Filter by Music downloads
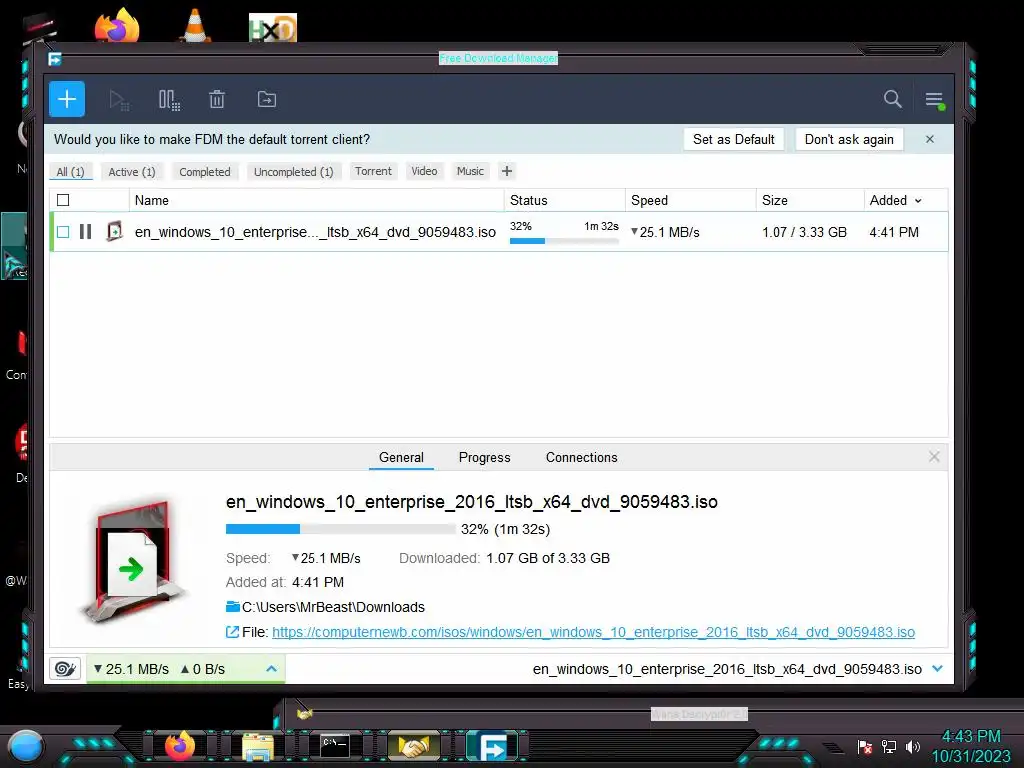The image size is (1024, 768). pyautogui.click(x=470, y=171)
